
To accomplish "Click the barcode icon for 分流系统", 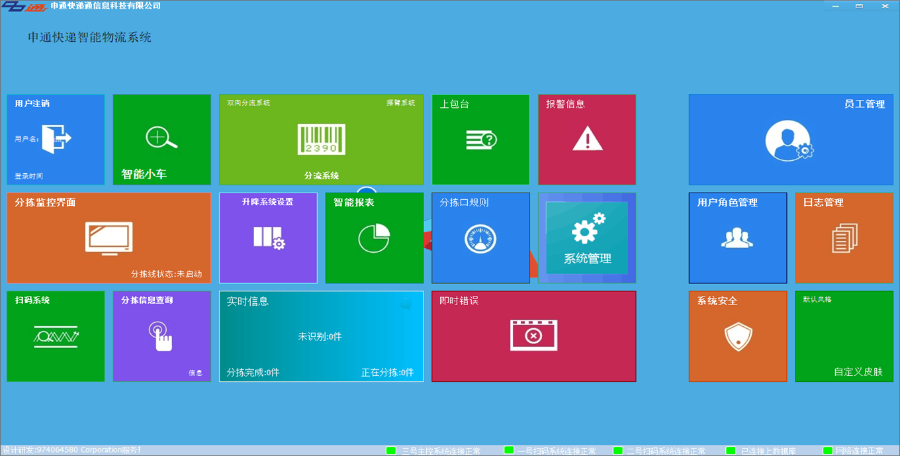I will (x=321, y=140).
